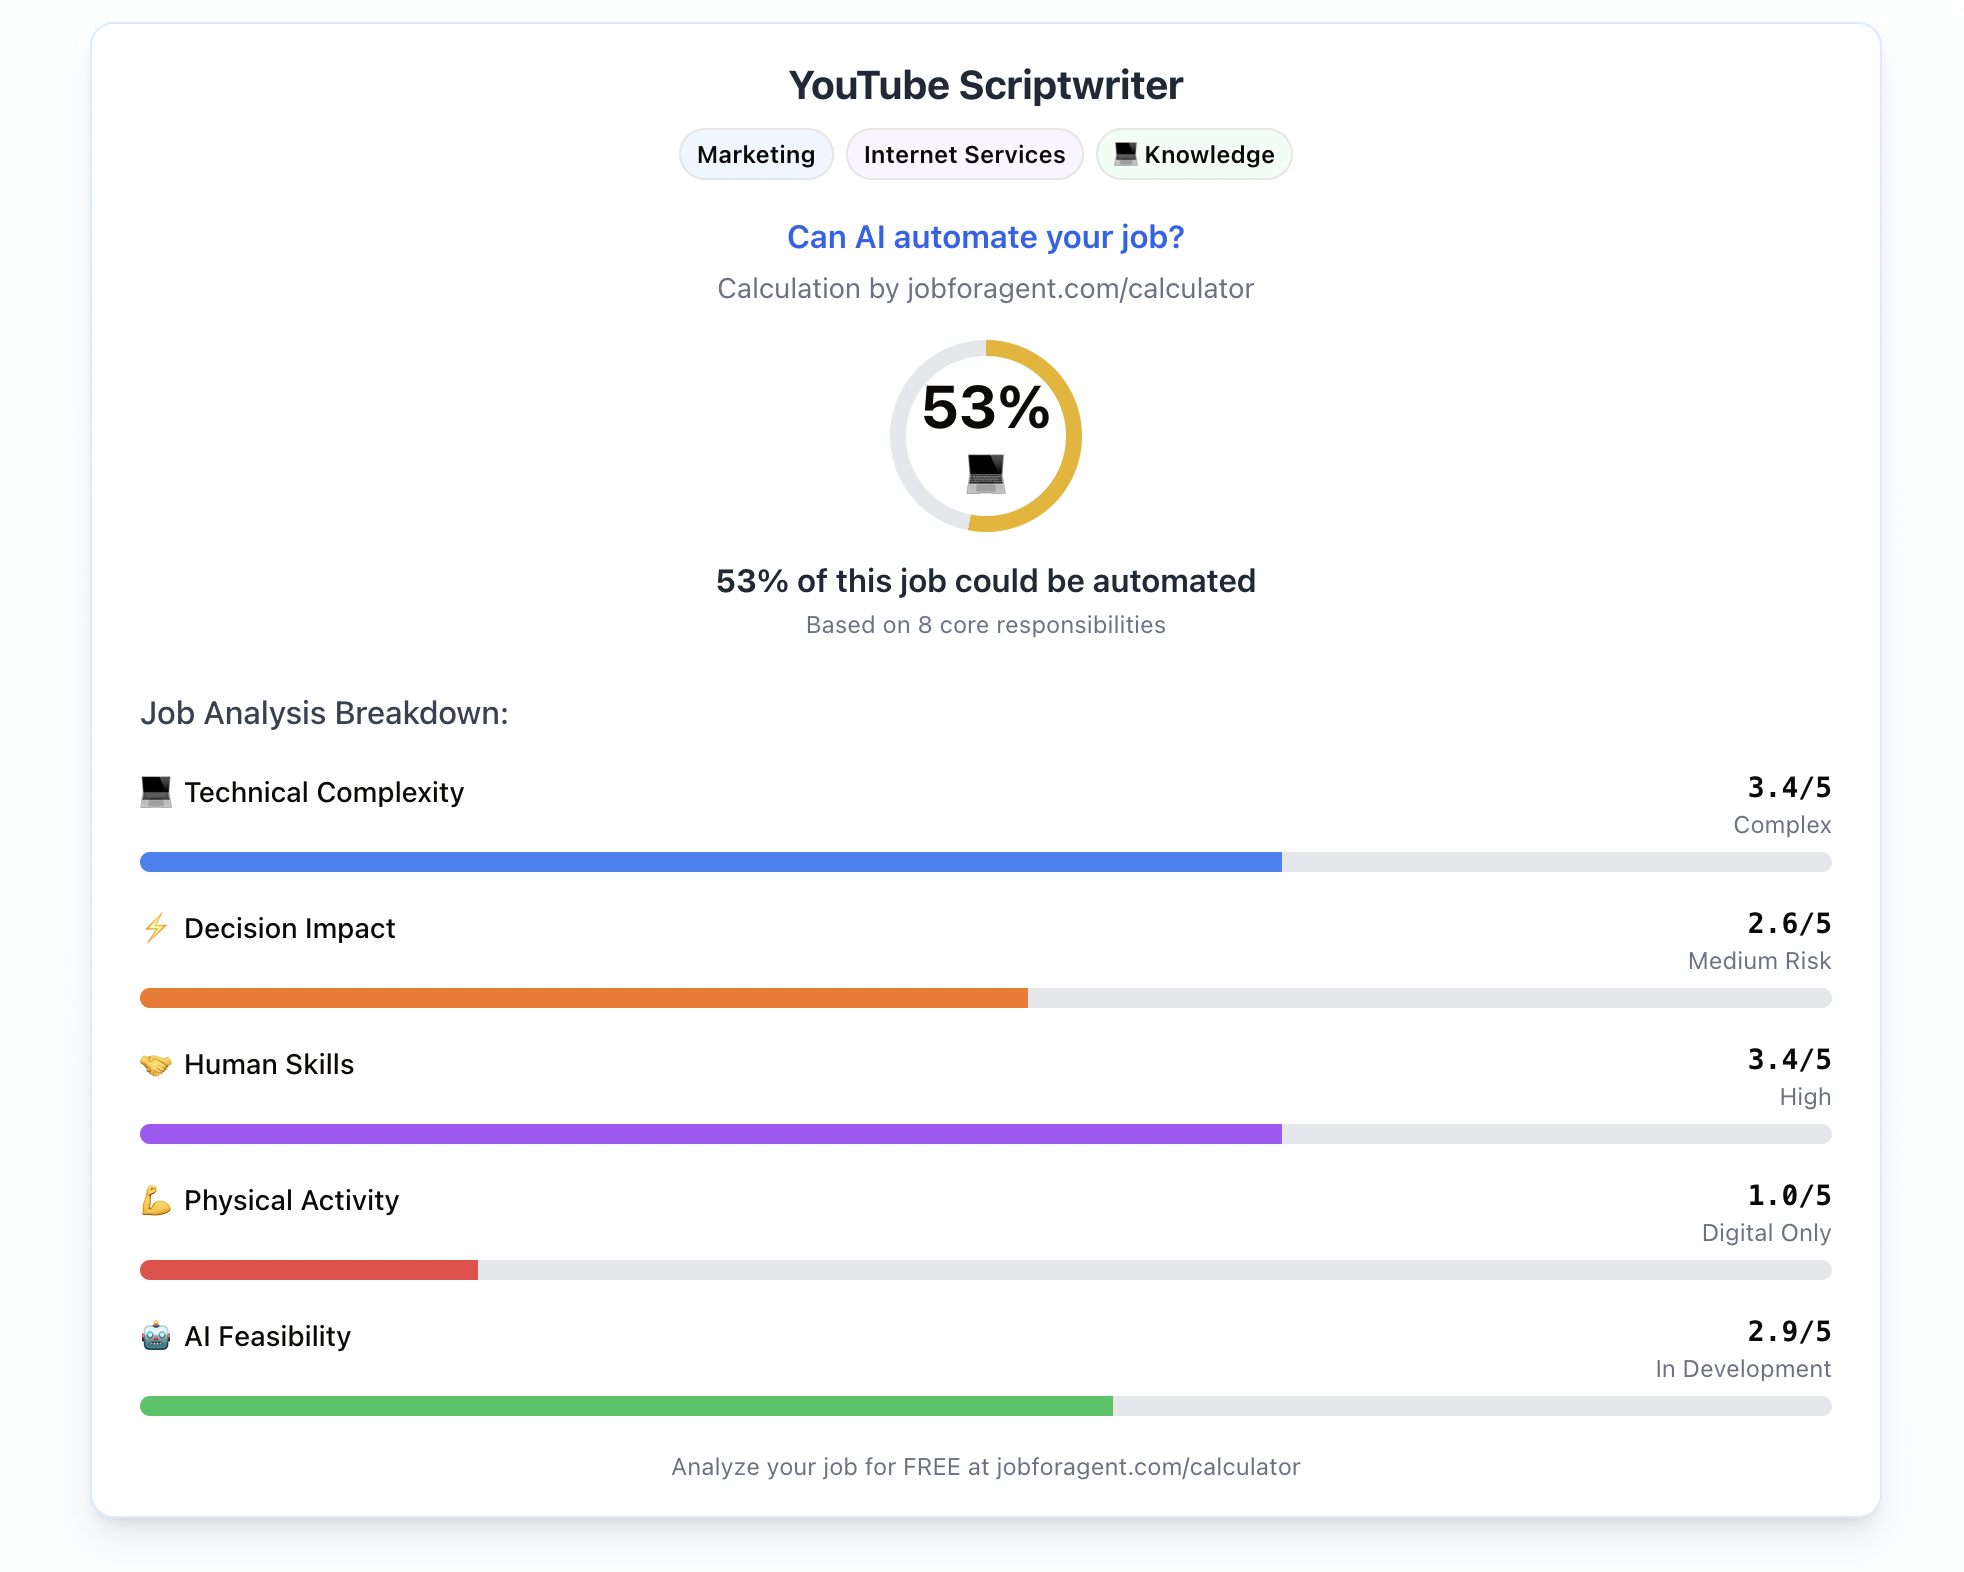This screenshot has height=1572, width=1964.
Task: Toggle the Marketing category pill
Action: pos(756,154)
